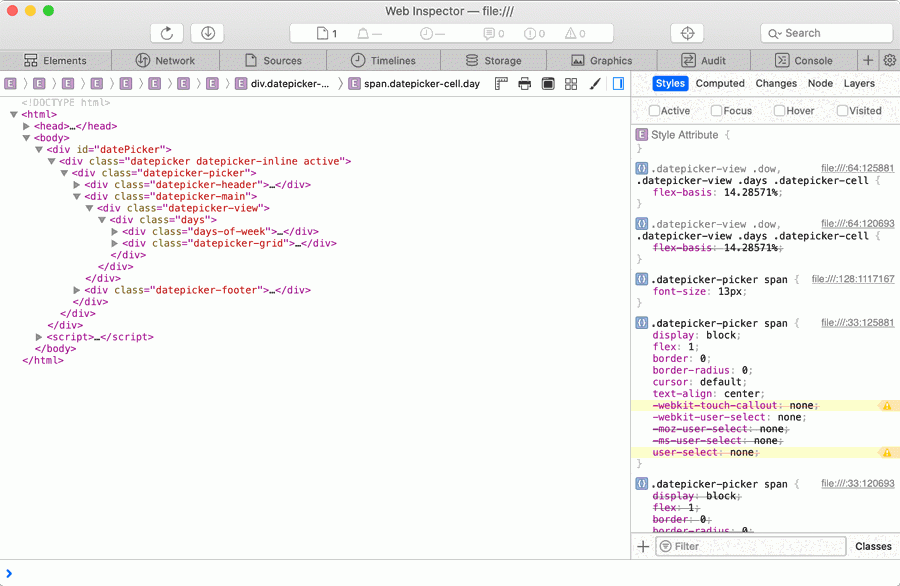This screenshot has height=586, width=900.
Task: Expand the datepicker-grid div
Action: [x=115, y=243]
